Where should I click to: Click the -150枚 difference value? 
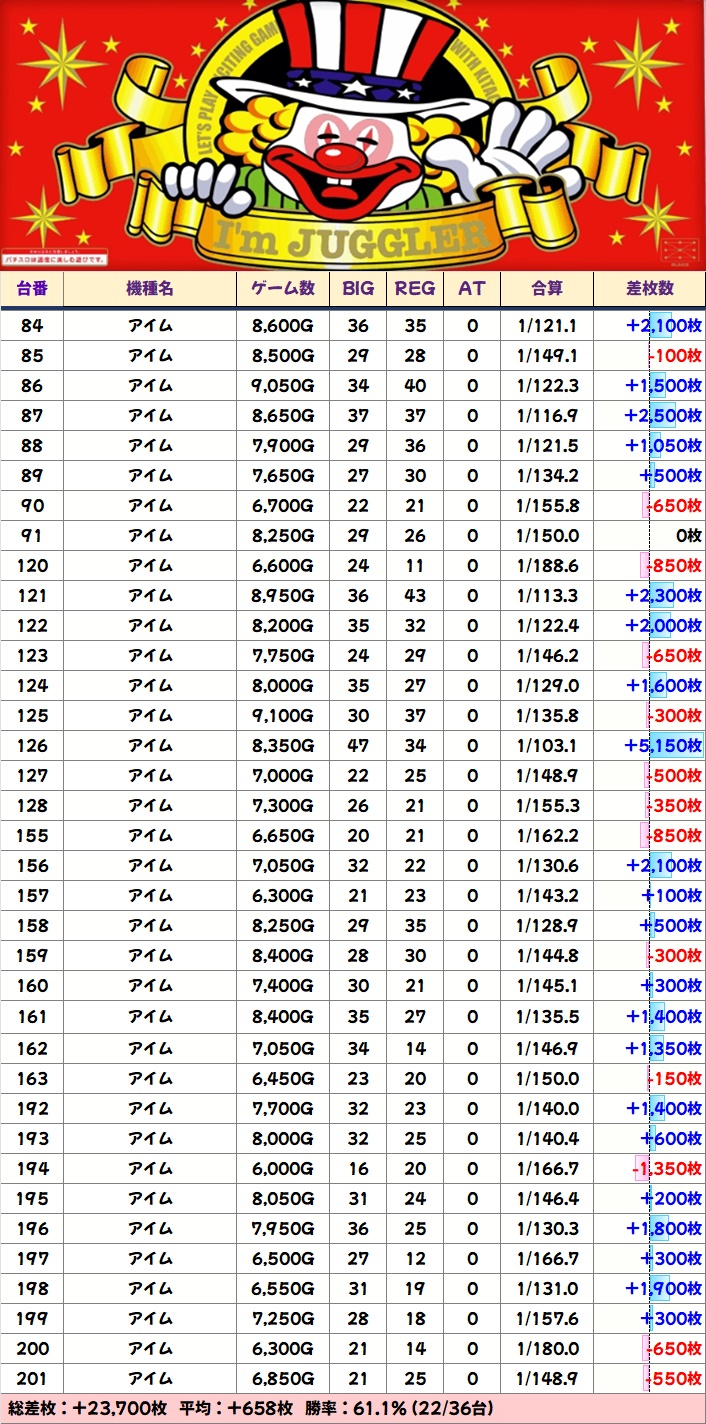[x=675, y=1078]
